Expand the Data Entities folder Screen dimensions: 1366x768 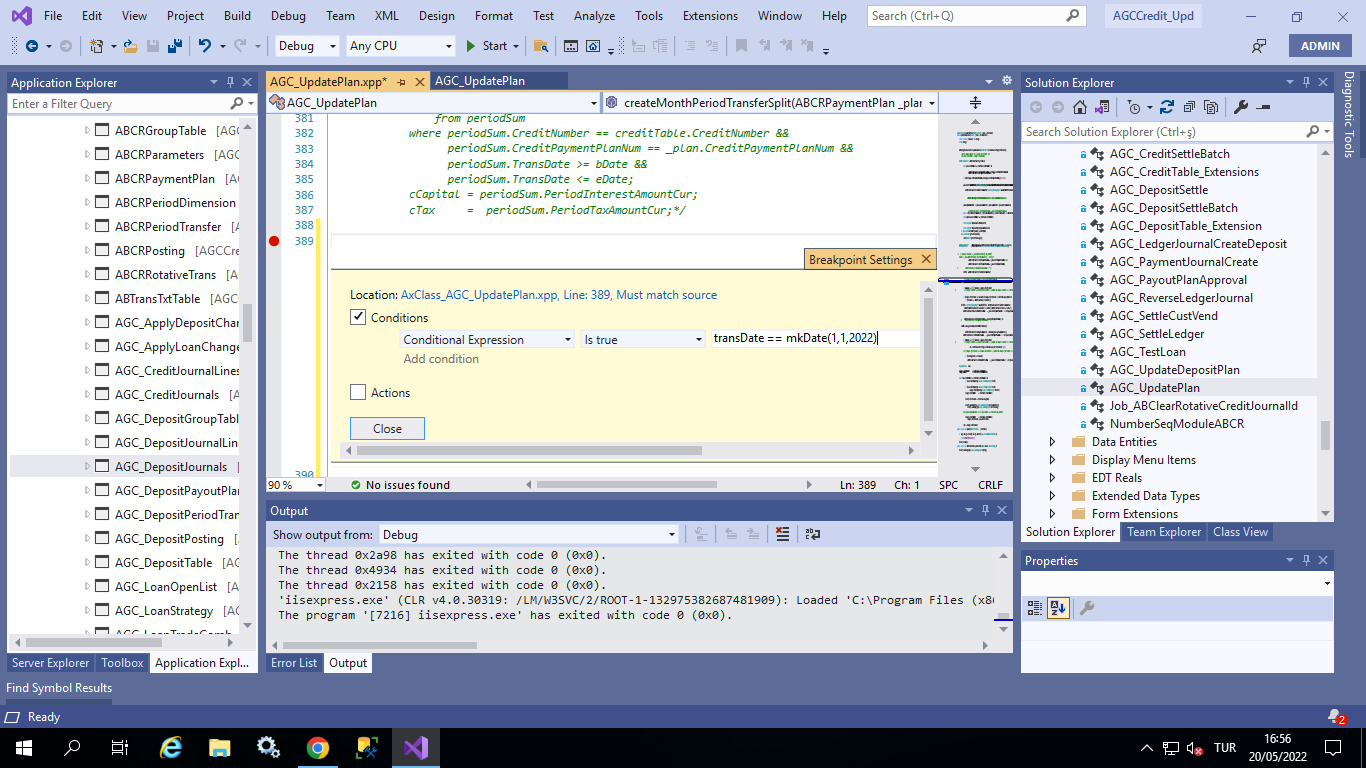coord(1052,442)
